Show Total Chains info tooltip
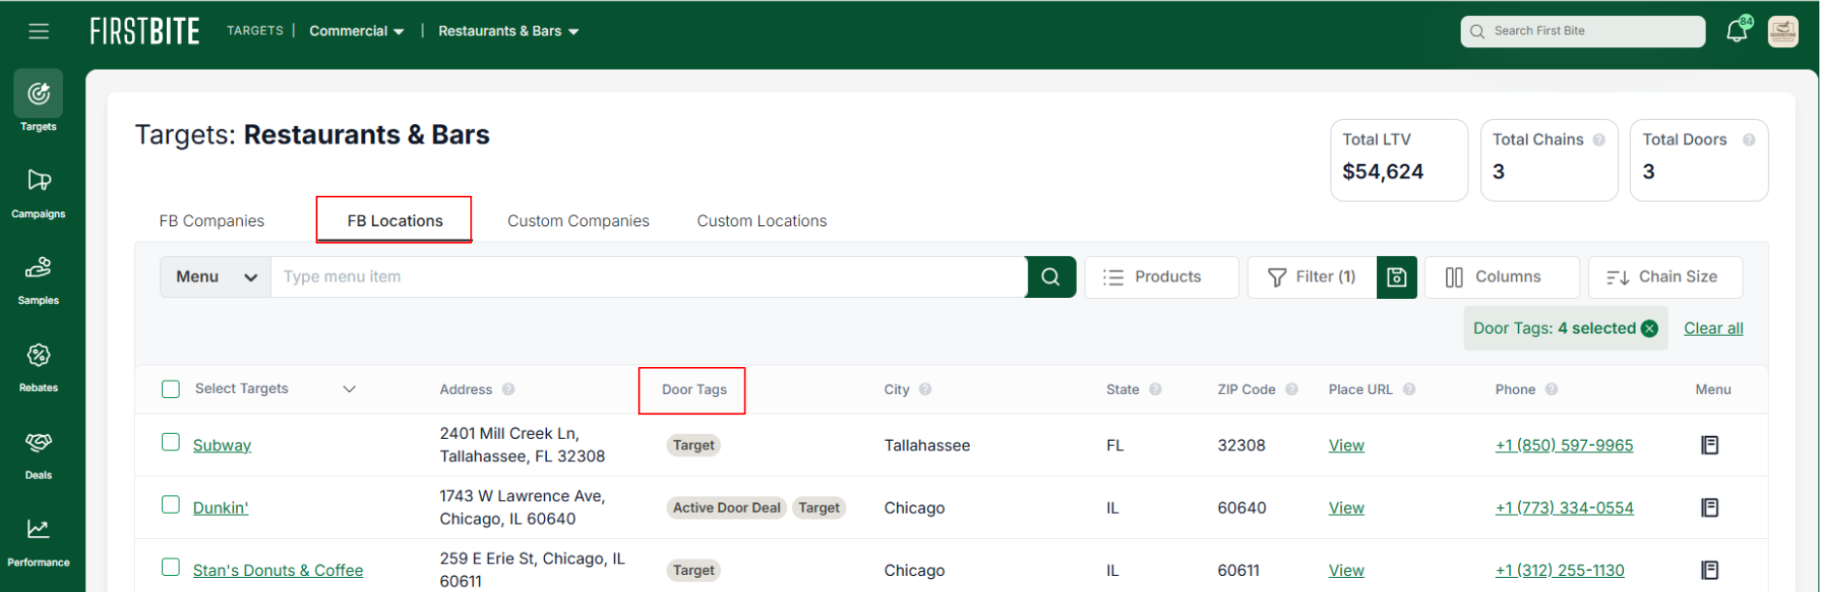 point(1599,140)
